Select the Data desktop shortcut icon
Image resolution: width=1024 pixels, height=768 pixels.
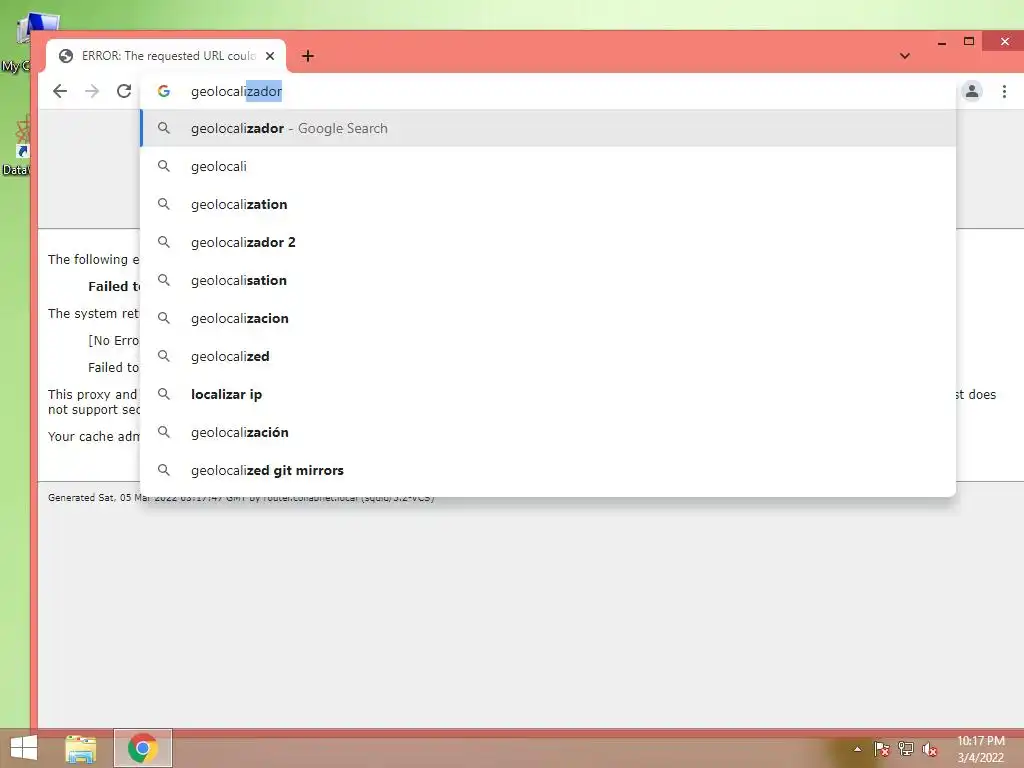click(x=16, y=145)
